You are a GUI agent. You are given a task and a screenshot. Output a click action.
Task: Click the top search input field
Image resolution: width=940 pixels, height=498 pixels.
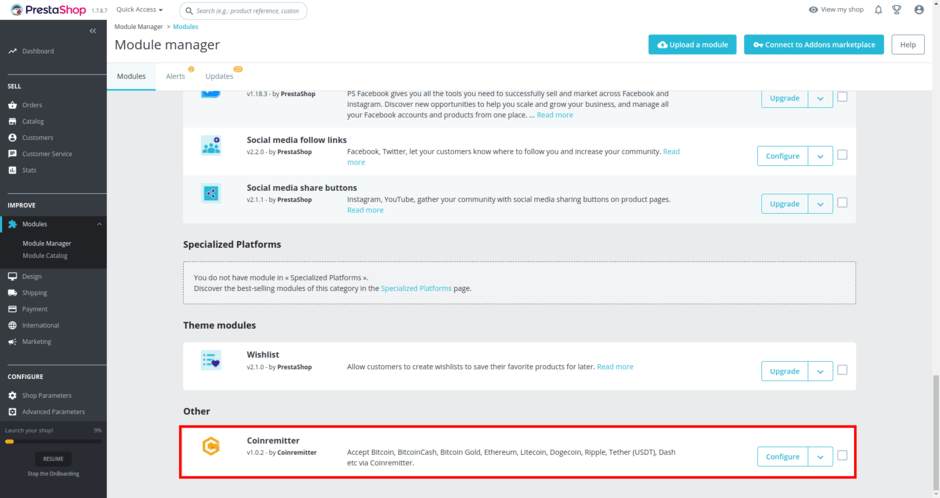pos(250,11)
